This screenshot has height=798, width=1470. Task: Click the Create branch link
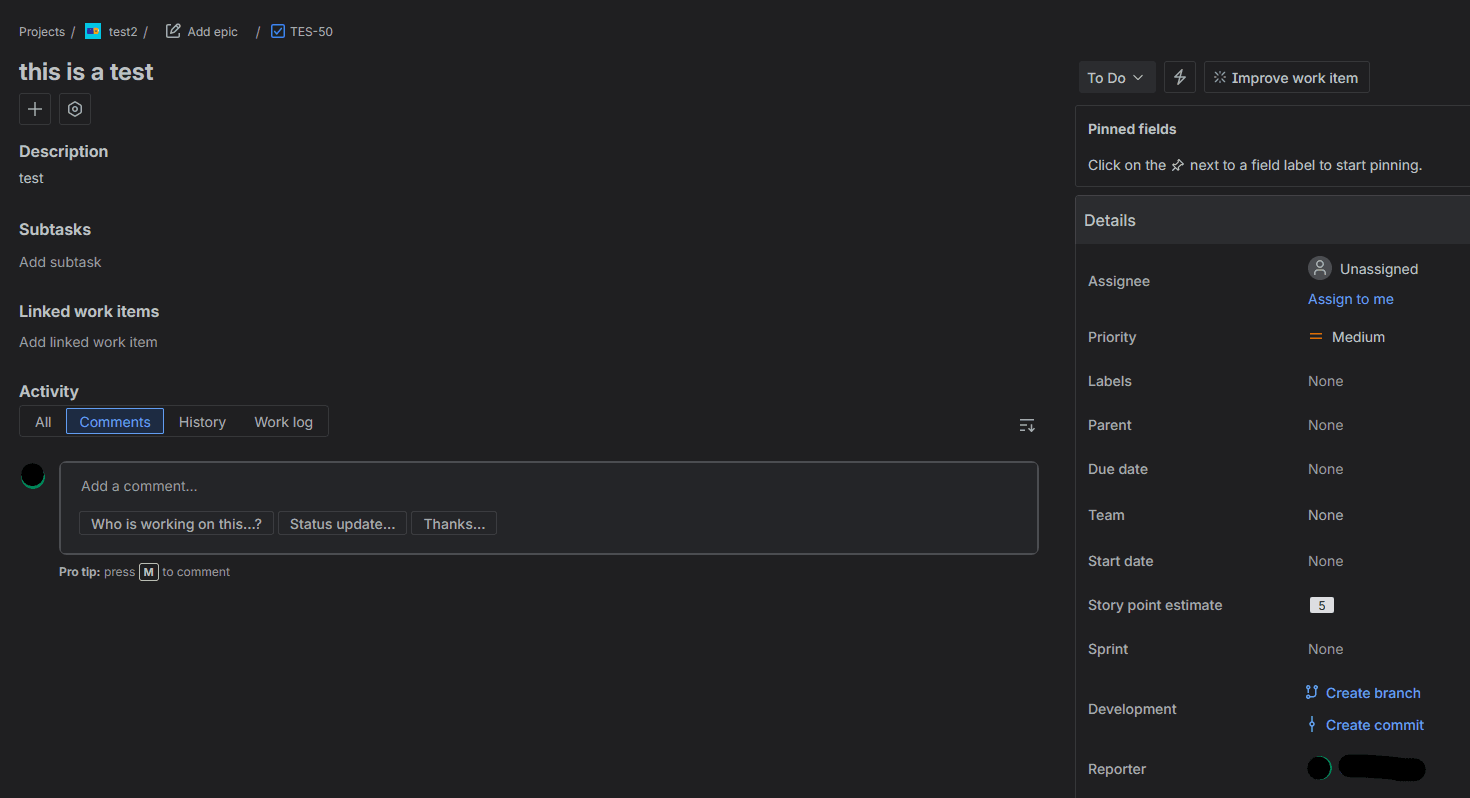coord(1372,693)
